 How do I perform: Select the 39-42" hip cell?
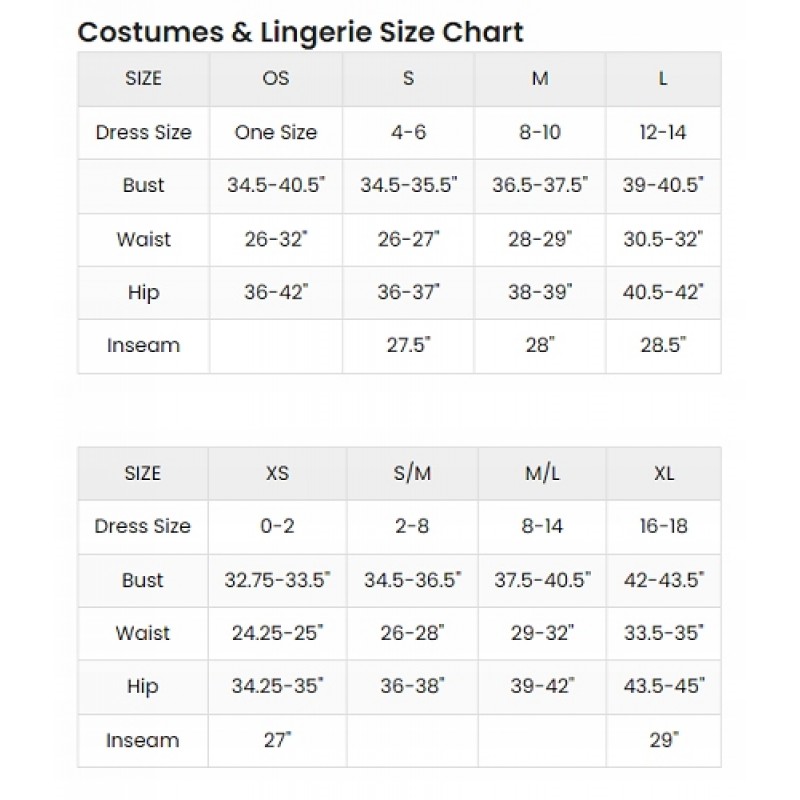542,686
